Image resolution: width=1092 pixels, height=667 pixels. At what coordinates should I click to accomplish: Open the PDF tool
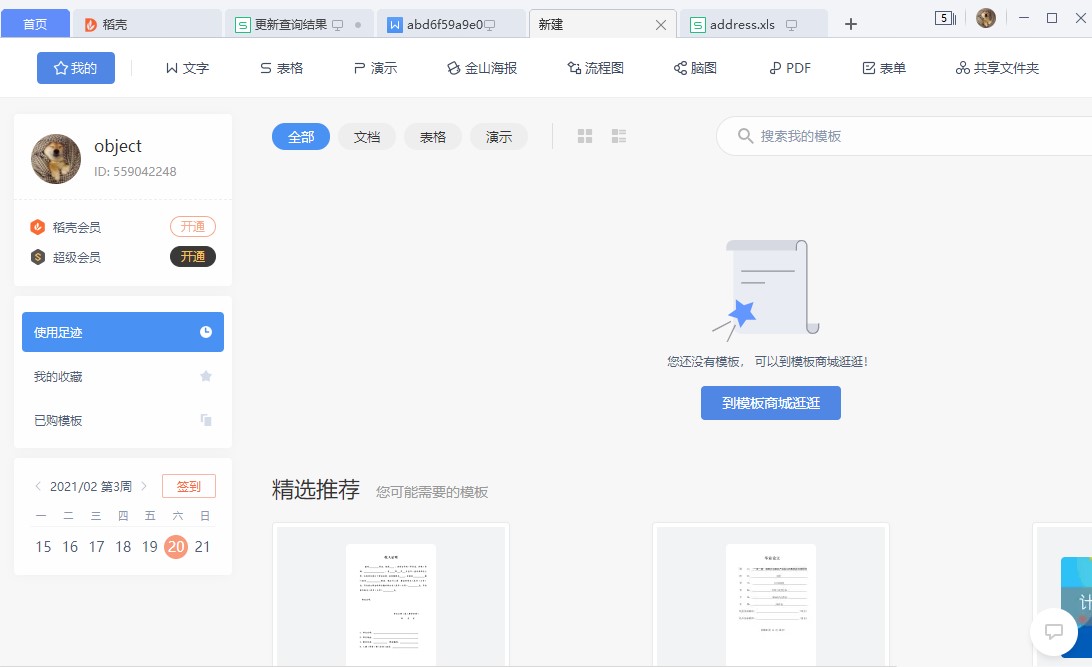click(x=789, y=68)
